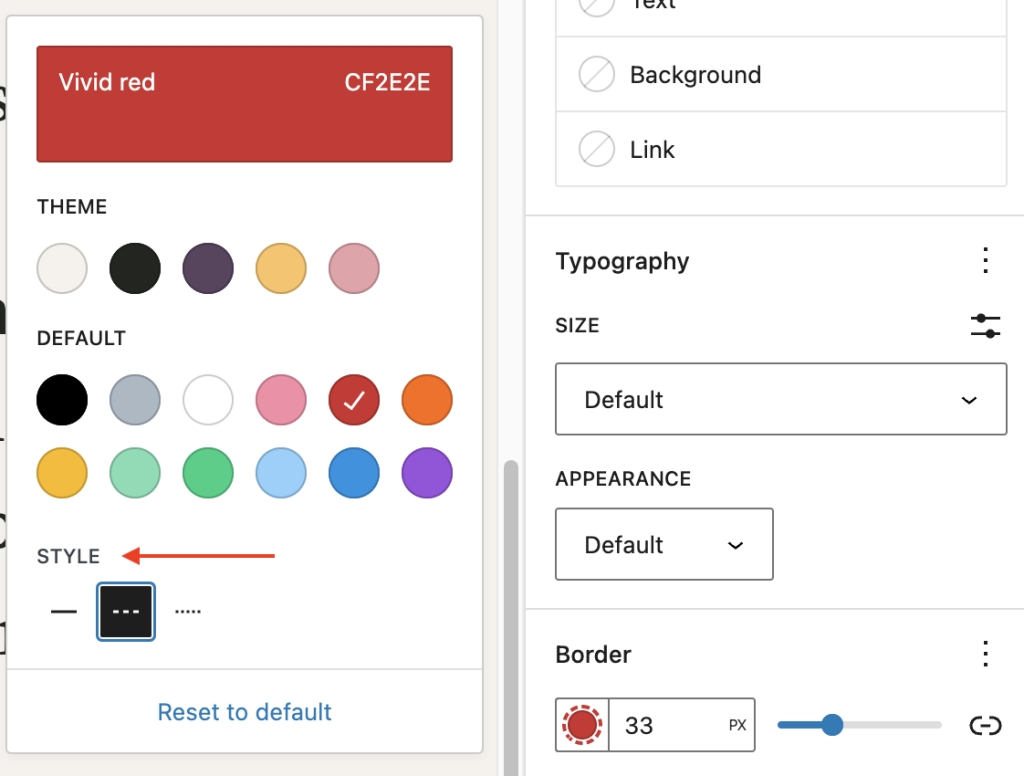This screenshot has width=1024, height=776.
Task: Open the Background color option
Action: (780, 75)
